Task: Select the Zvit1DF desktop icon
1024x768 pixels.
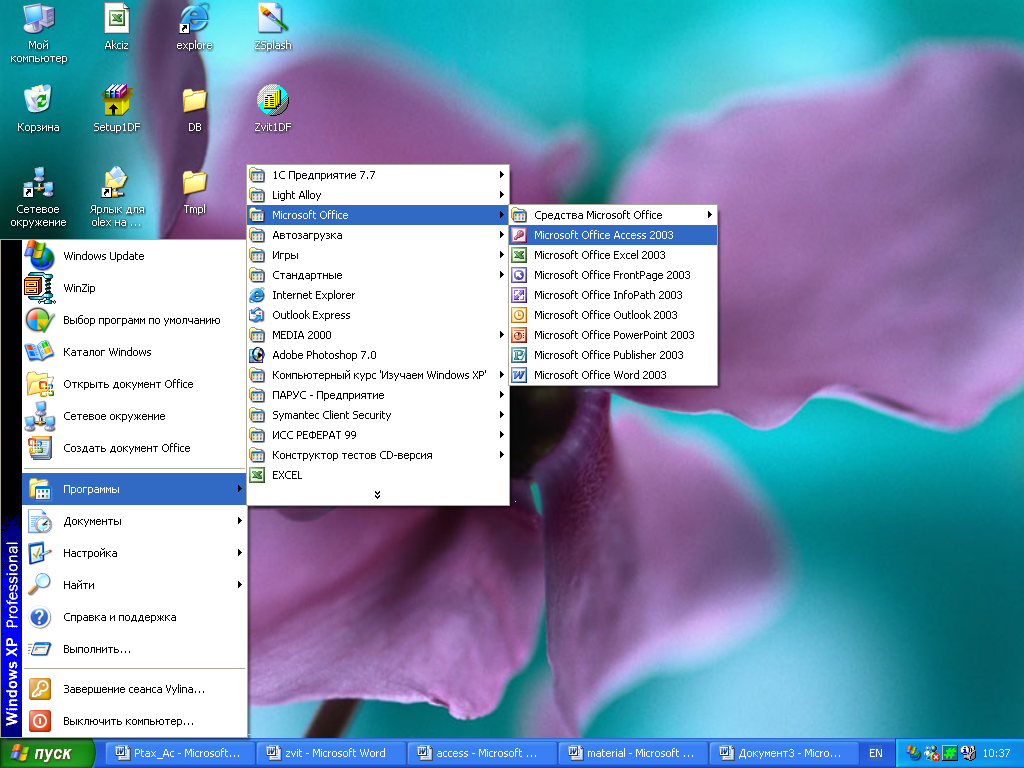Action: point(272,109)
